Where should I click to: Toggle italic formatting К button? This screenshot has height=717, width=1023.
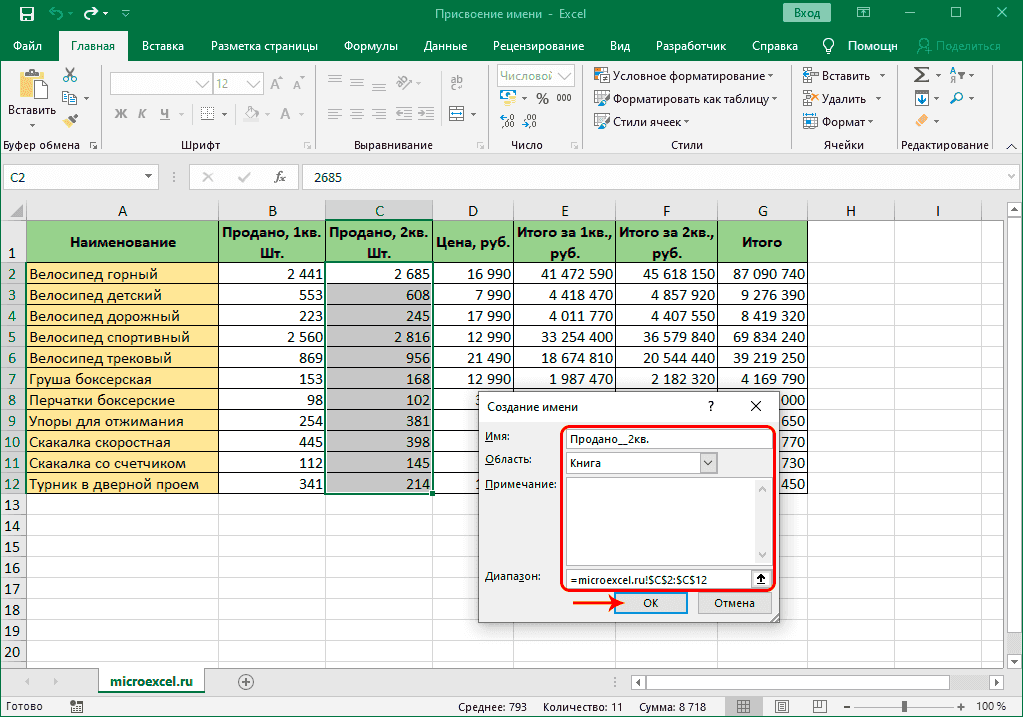pyautogui.click(x=142, y=112)
